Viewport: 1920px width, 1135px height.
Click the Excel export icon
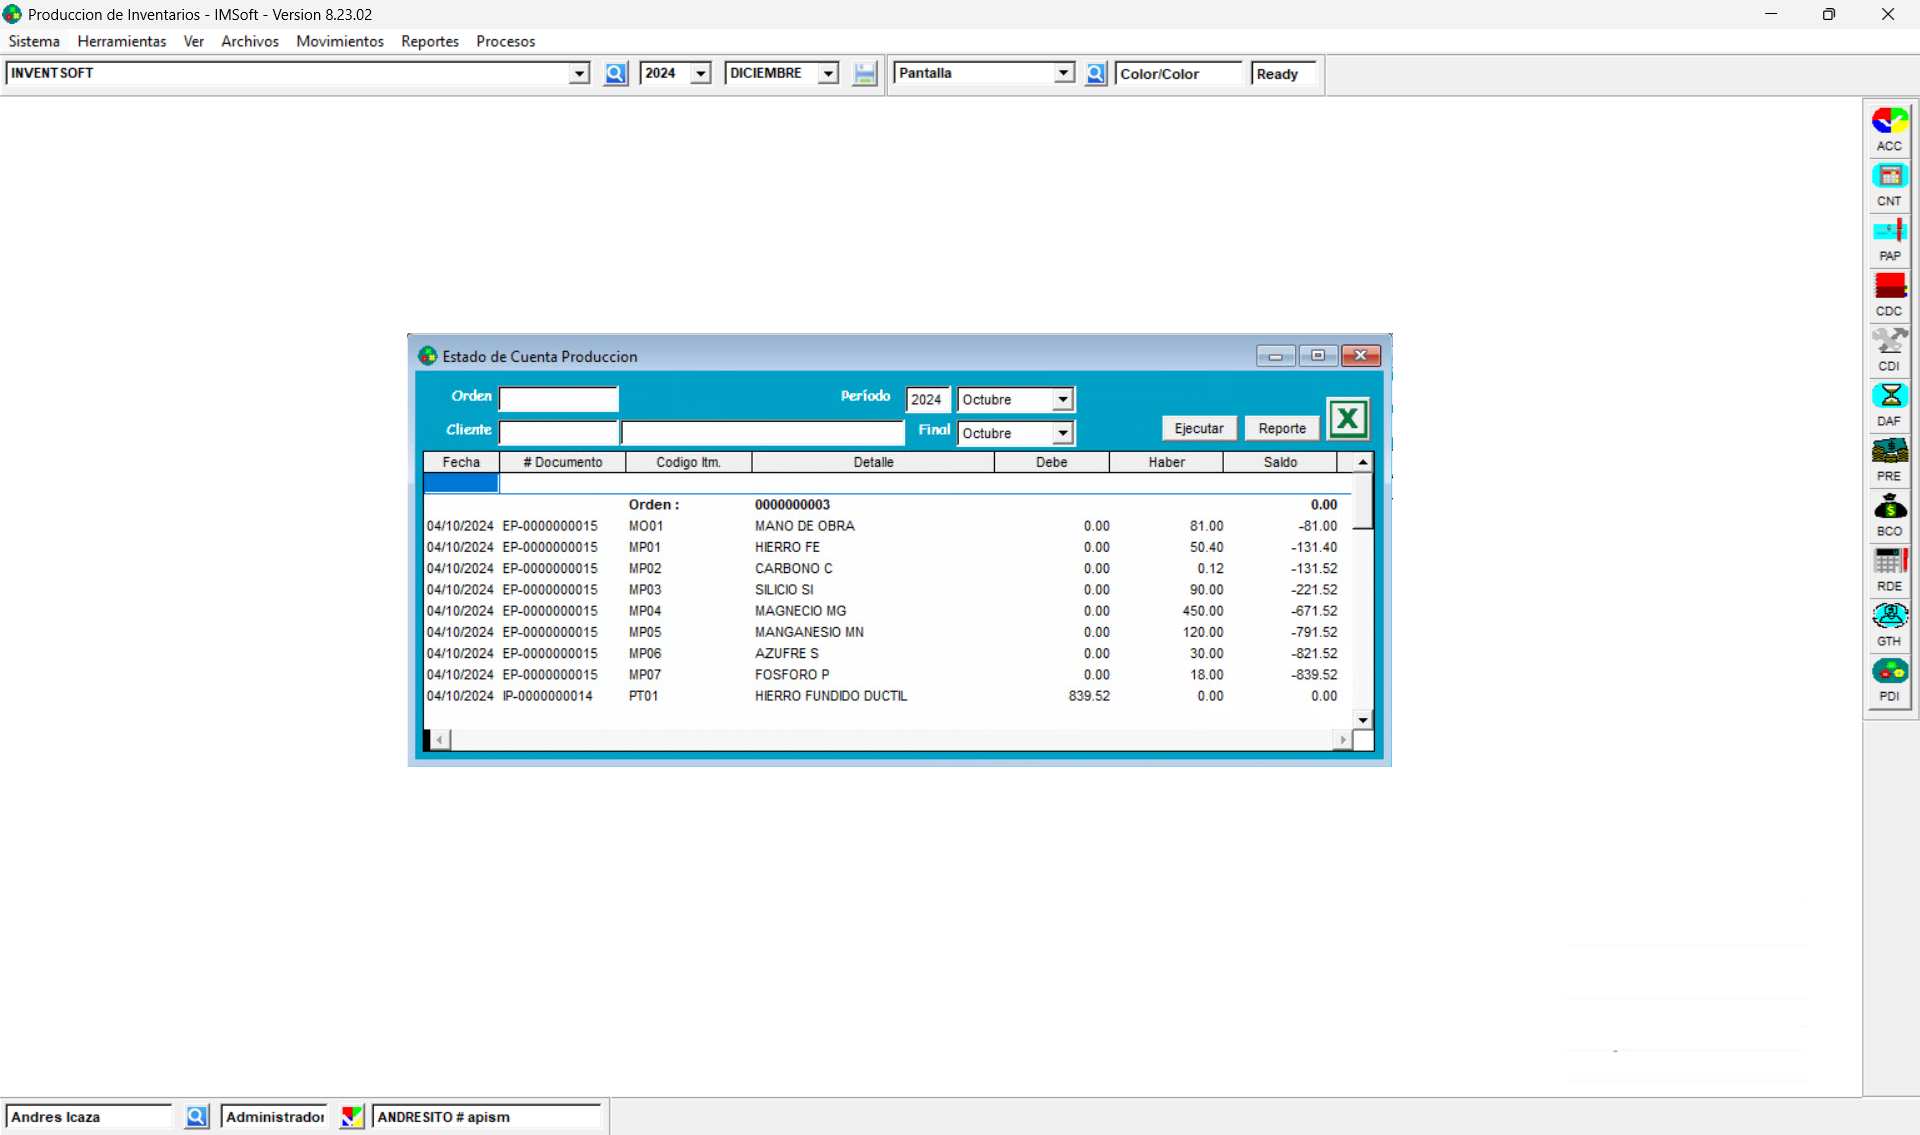tap(1348, 418)
